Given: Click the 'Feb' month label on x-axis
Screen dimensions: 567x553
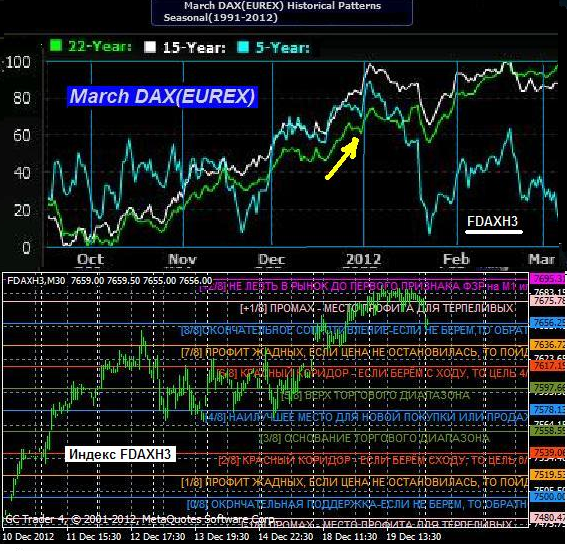Looking at the screenshot, I should 456,259.
